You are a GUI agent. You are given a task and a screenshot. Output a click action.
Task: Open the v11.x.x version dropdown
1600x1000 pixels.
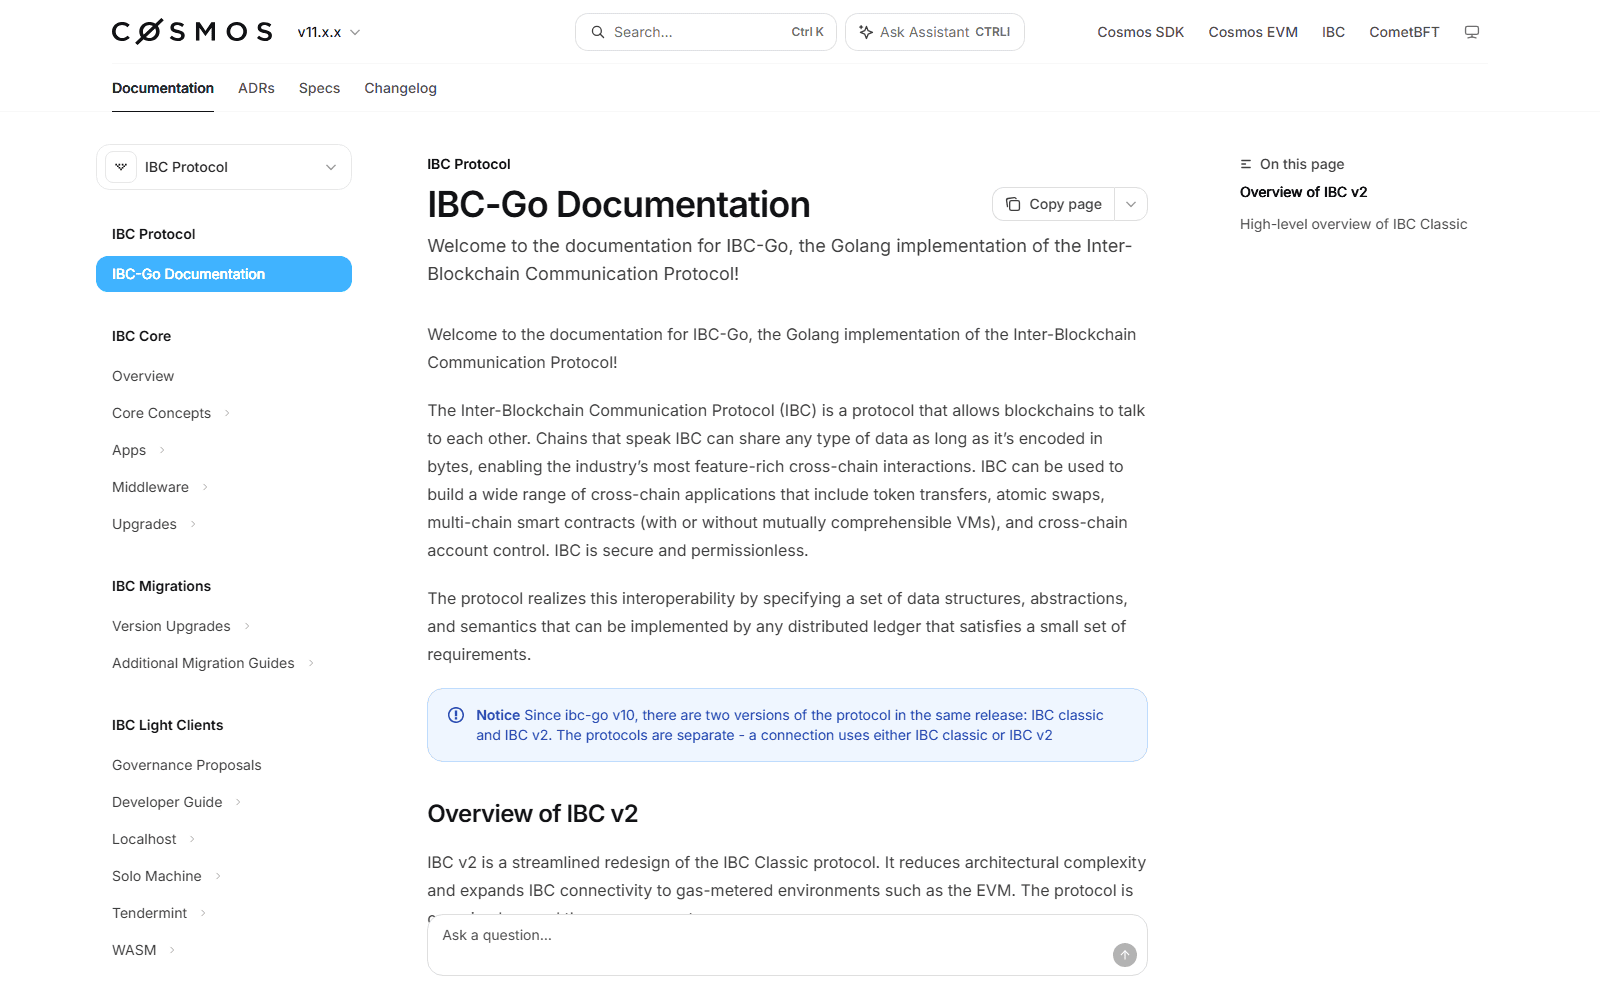[x=329, y=32]
